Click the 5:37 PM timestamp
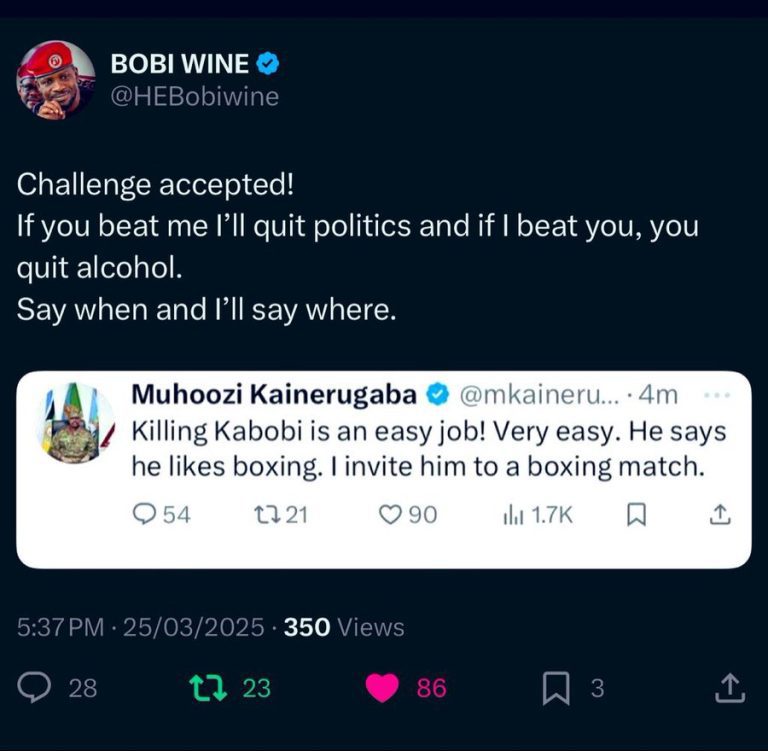This screenshot has width=768, height=751. coord(61,627)
